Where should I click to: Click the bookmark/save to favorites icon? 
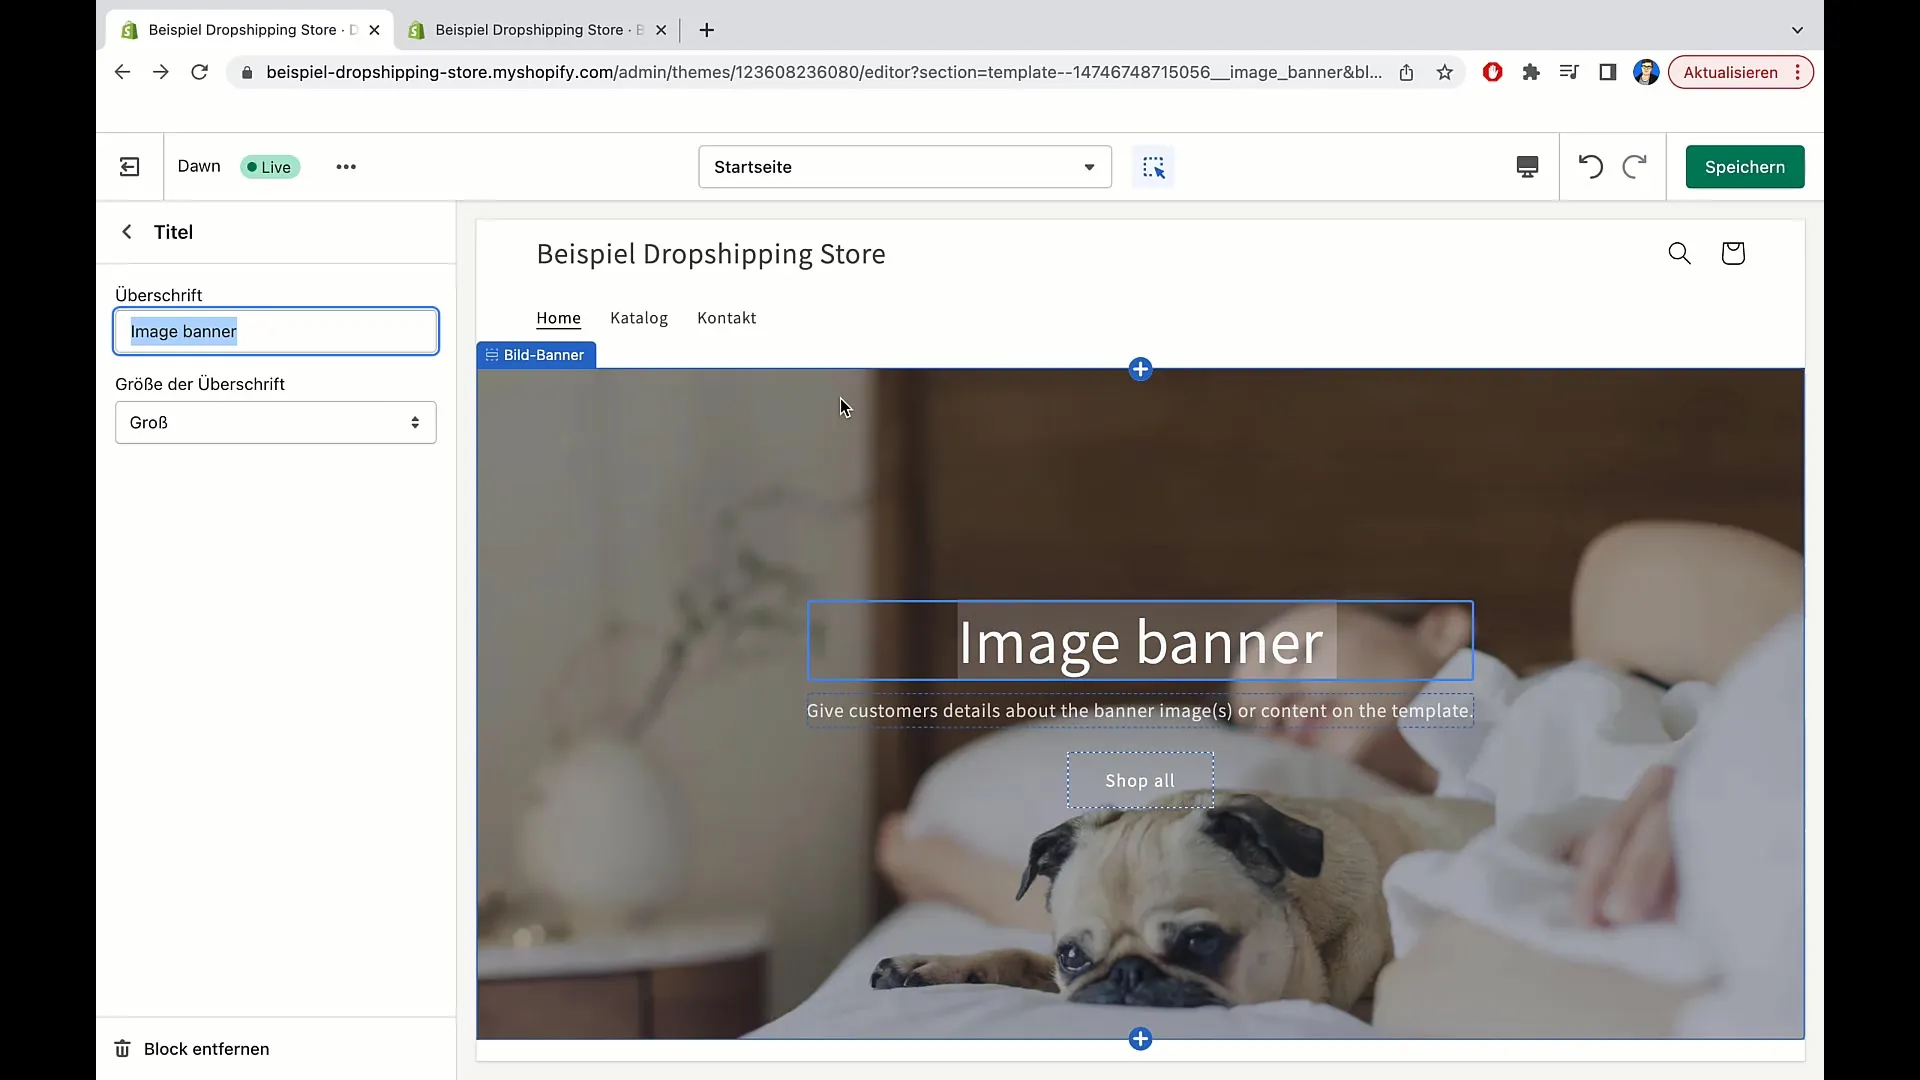coord(1445,73)
